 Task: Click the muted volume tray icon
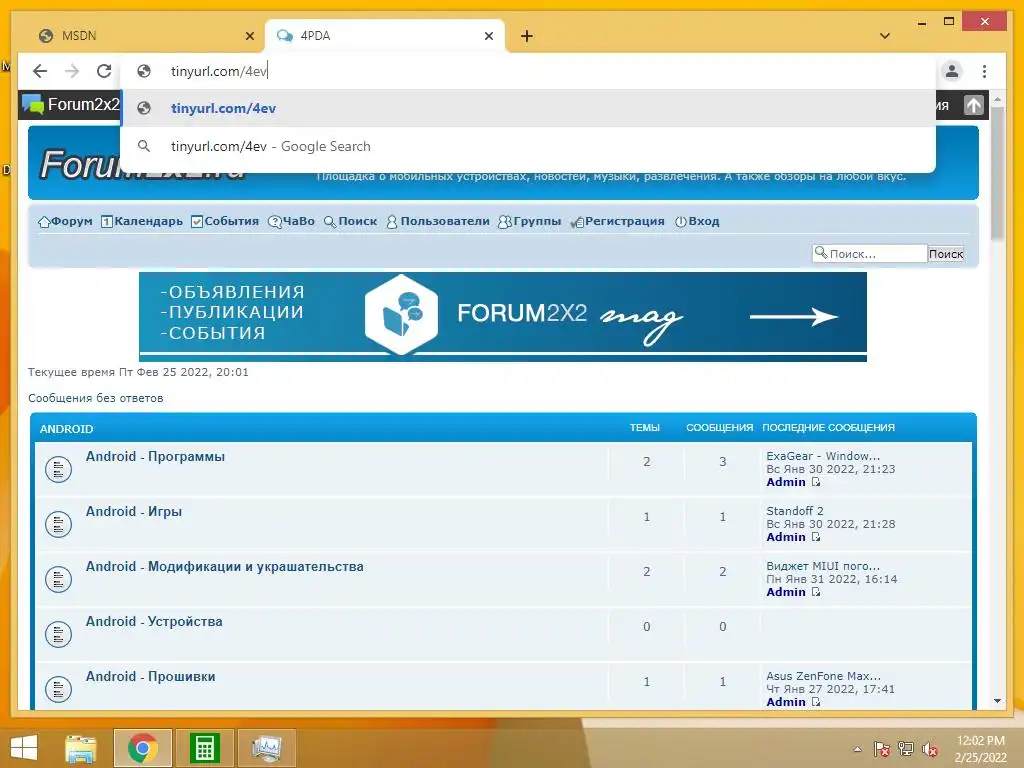930,749
